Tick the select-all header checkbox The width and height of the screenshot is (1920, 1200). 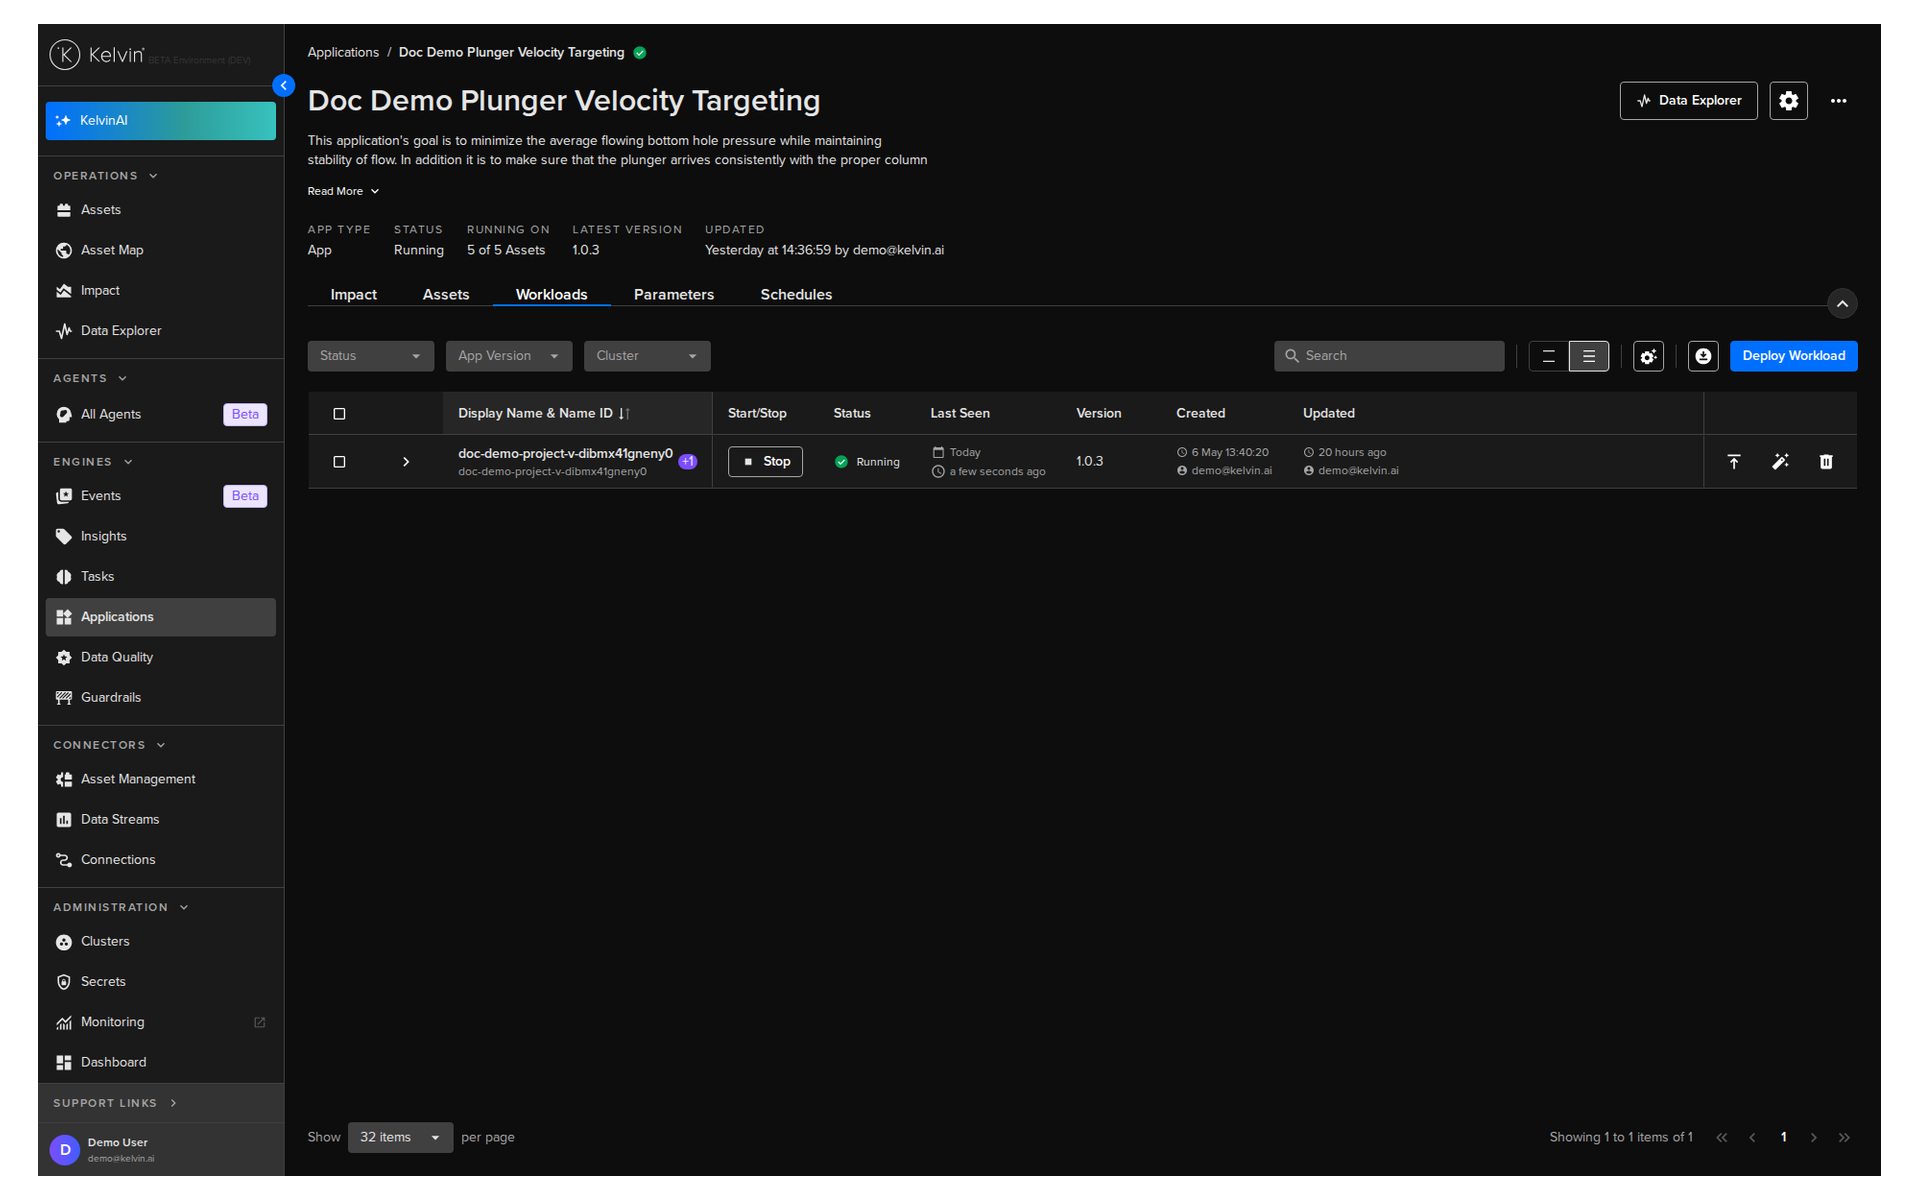pos(339,414)
